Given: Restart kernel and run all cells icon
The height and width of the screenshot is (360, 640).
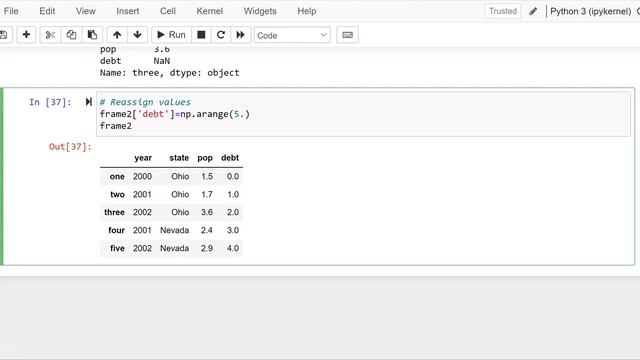Looking at the screenshot, I should pos(240,35).
